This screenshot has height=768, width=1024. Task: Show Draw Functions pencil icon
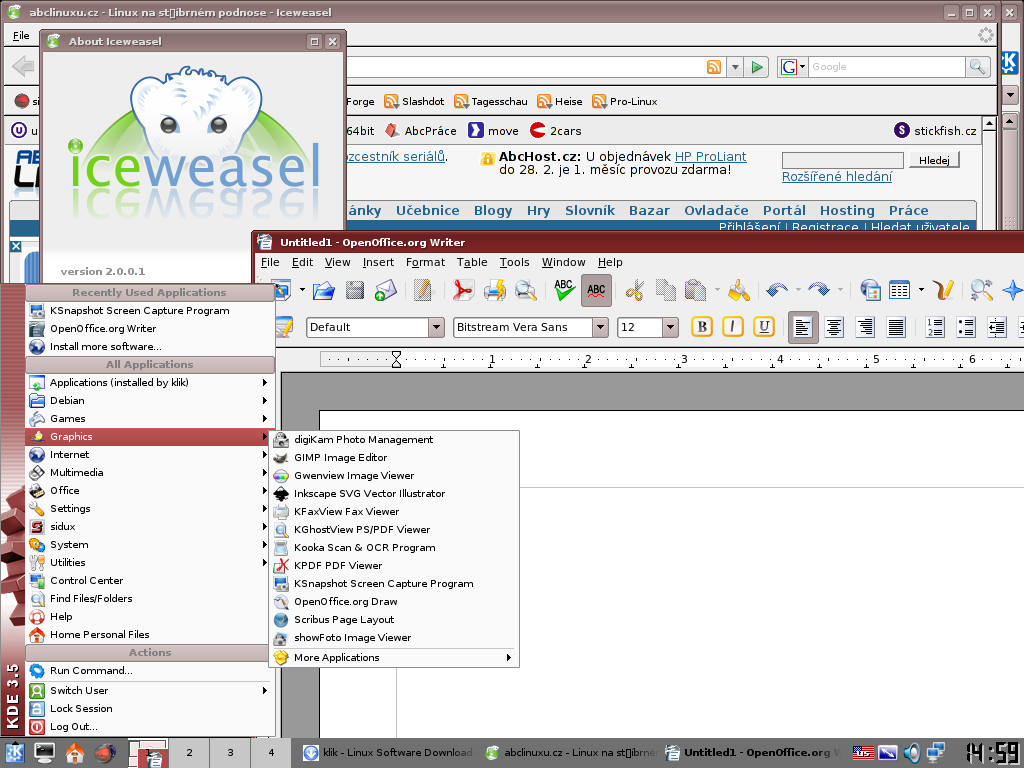943,290
